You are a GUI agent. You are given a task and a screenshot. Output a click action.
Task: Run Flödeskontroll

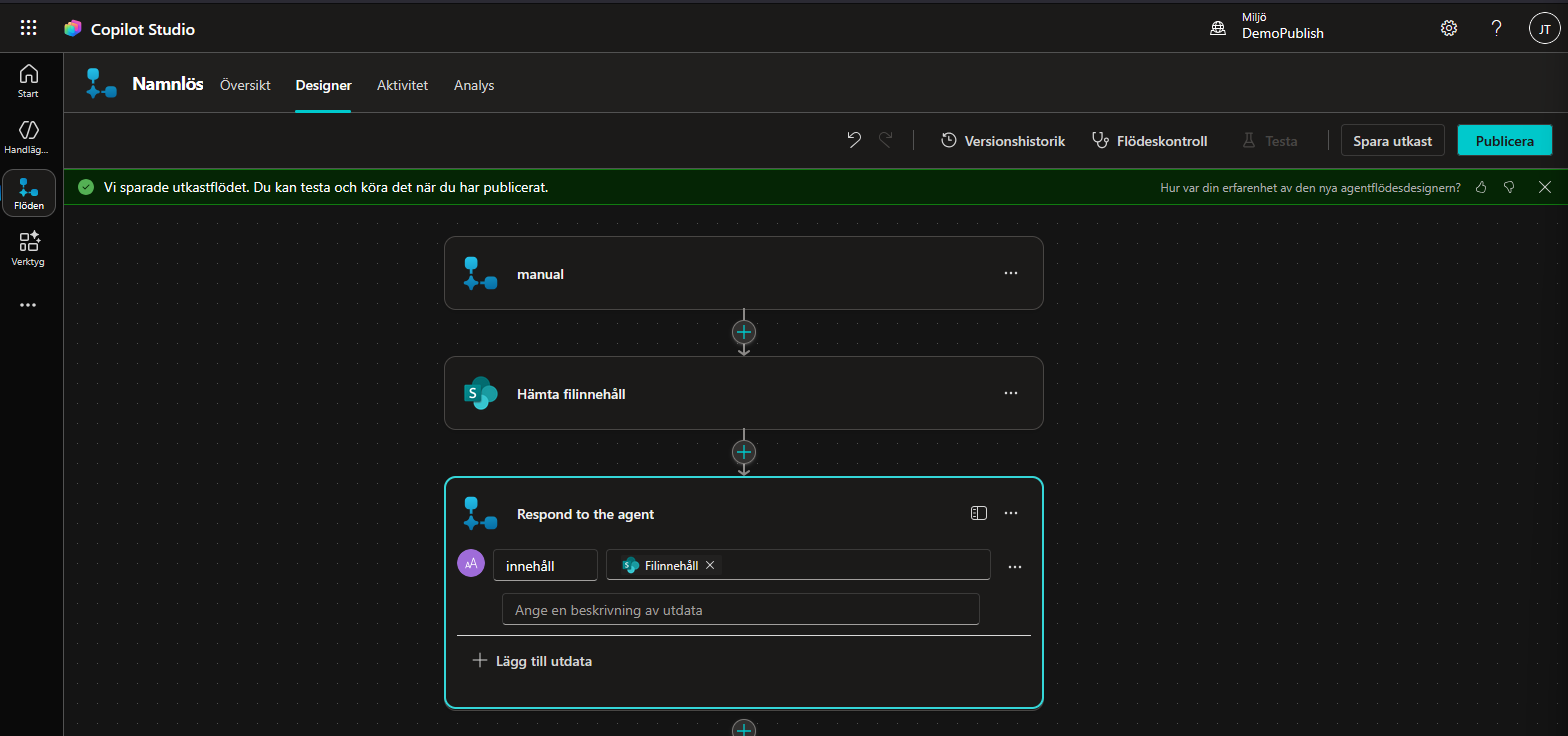tap(1149, 141)
